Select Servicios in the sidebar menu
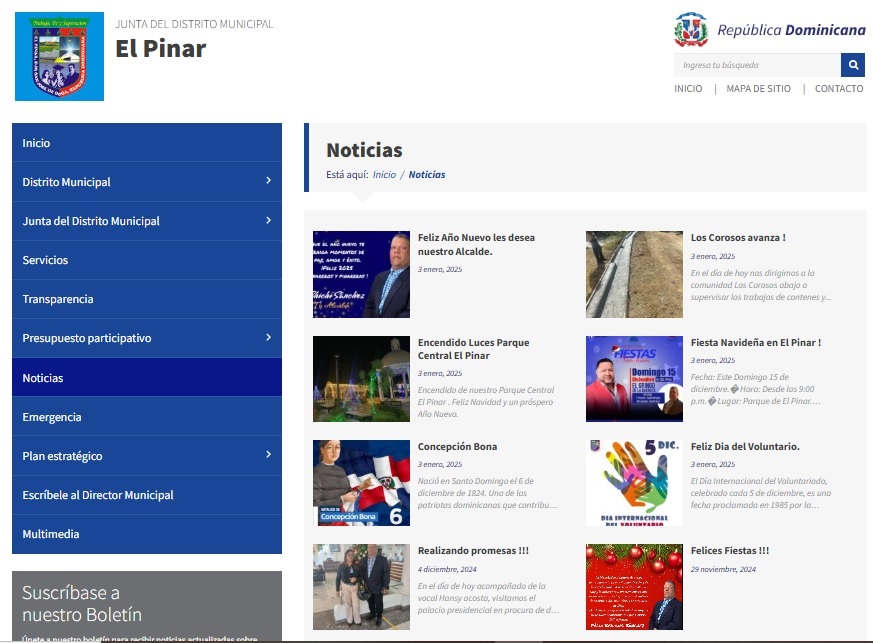Screen dimensions: 873x643 45,260
